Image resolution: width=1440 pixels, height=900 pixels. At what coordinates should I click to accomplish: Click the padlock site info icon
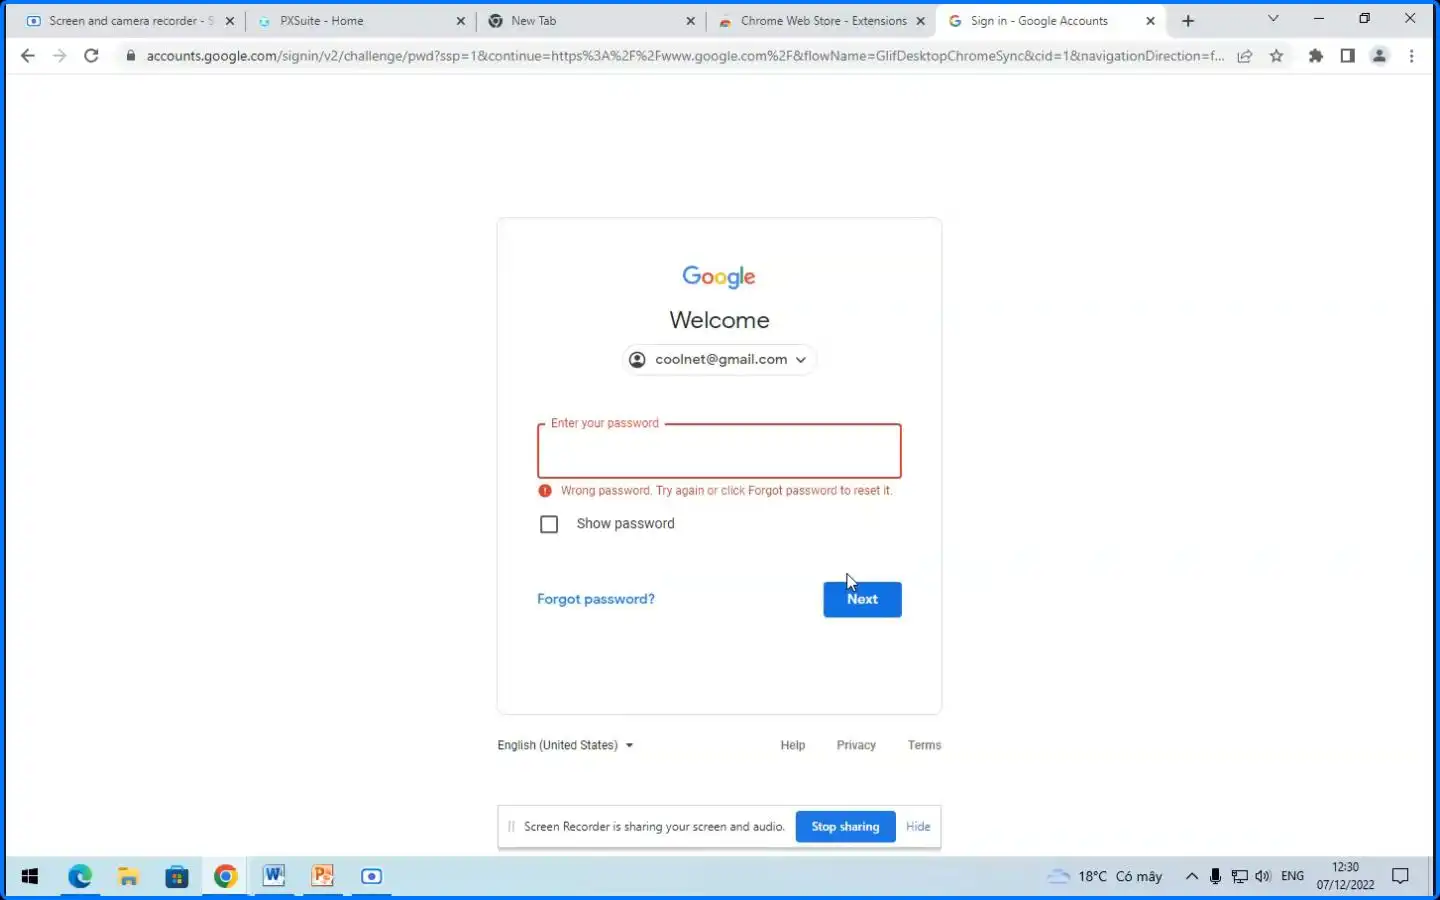130,56
